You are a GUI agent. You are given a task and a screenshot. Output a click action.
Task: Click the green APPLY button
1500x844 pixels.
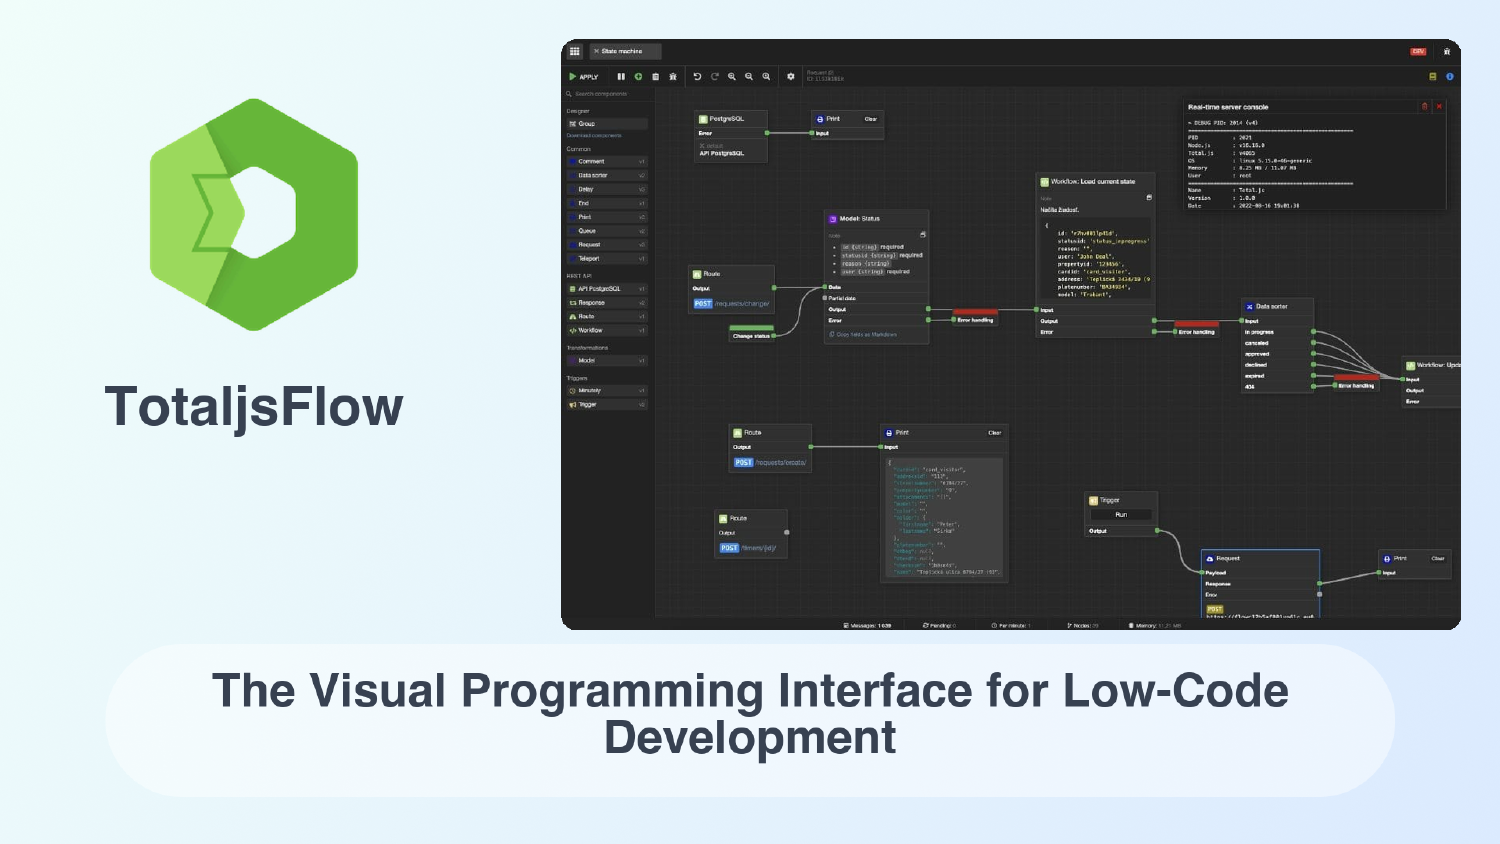(584, 77)
